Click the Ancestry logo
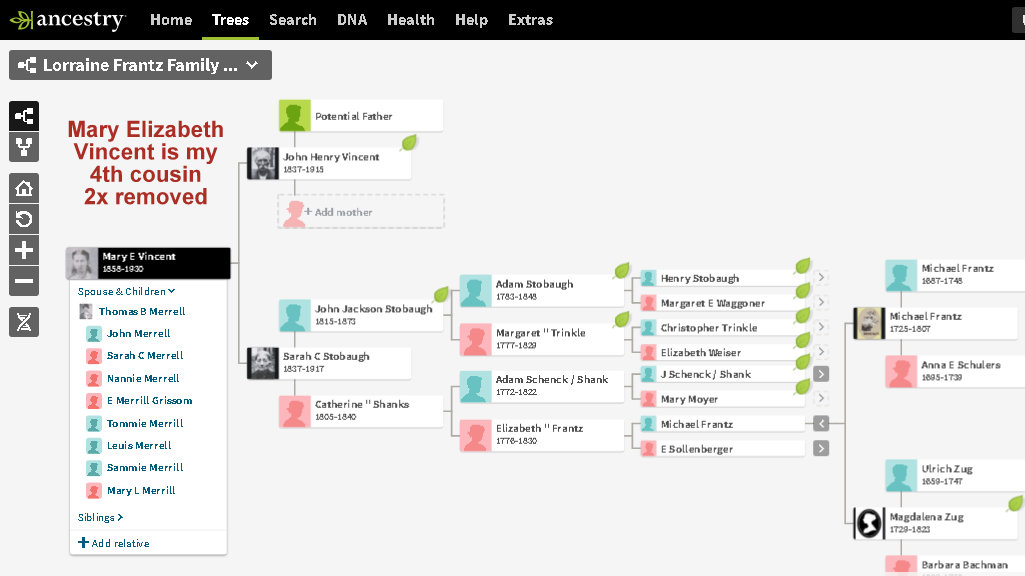This screenshot has height=576, width=1025. [67, 20]
